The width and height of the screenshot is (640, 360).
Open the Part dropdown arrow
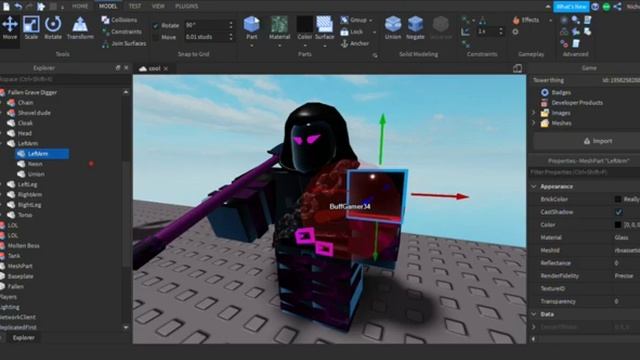point(251,45)
